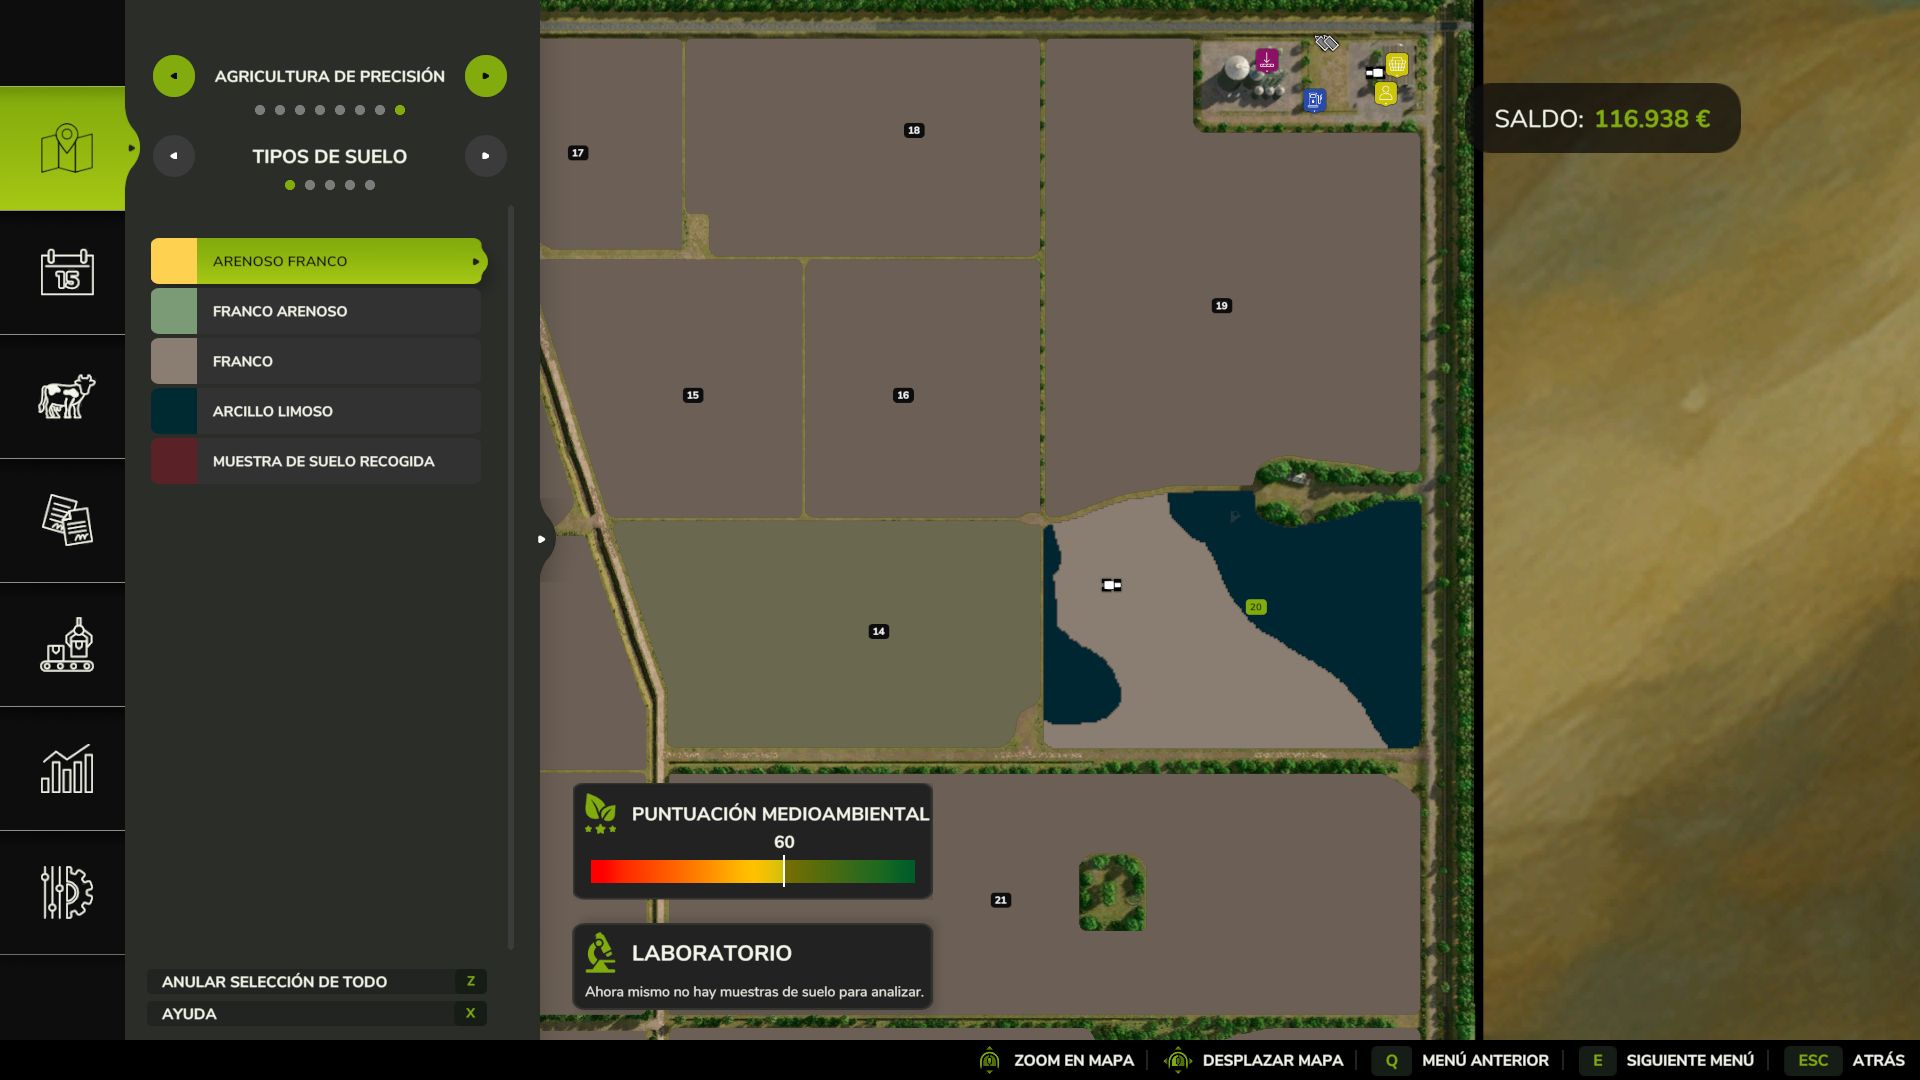Open the production chains factory page
Screen dimensions: 1920x1080
[x=67, y=645]
